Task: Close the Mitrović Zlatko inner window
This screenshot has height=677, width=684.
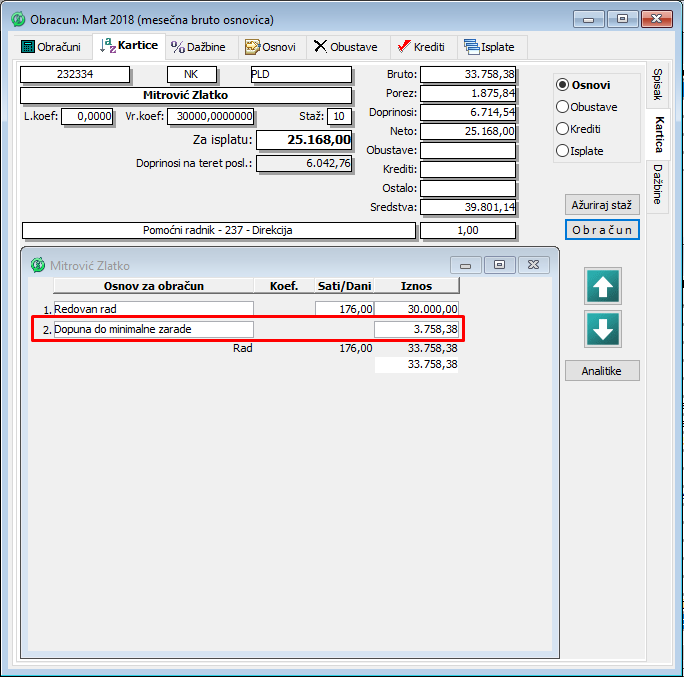Action: coord(534,265)
